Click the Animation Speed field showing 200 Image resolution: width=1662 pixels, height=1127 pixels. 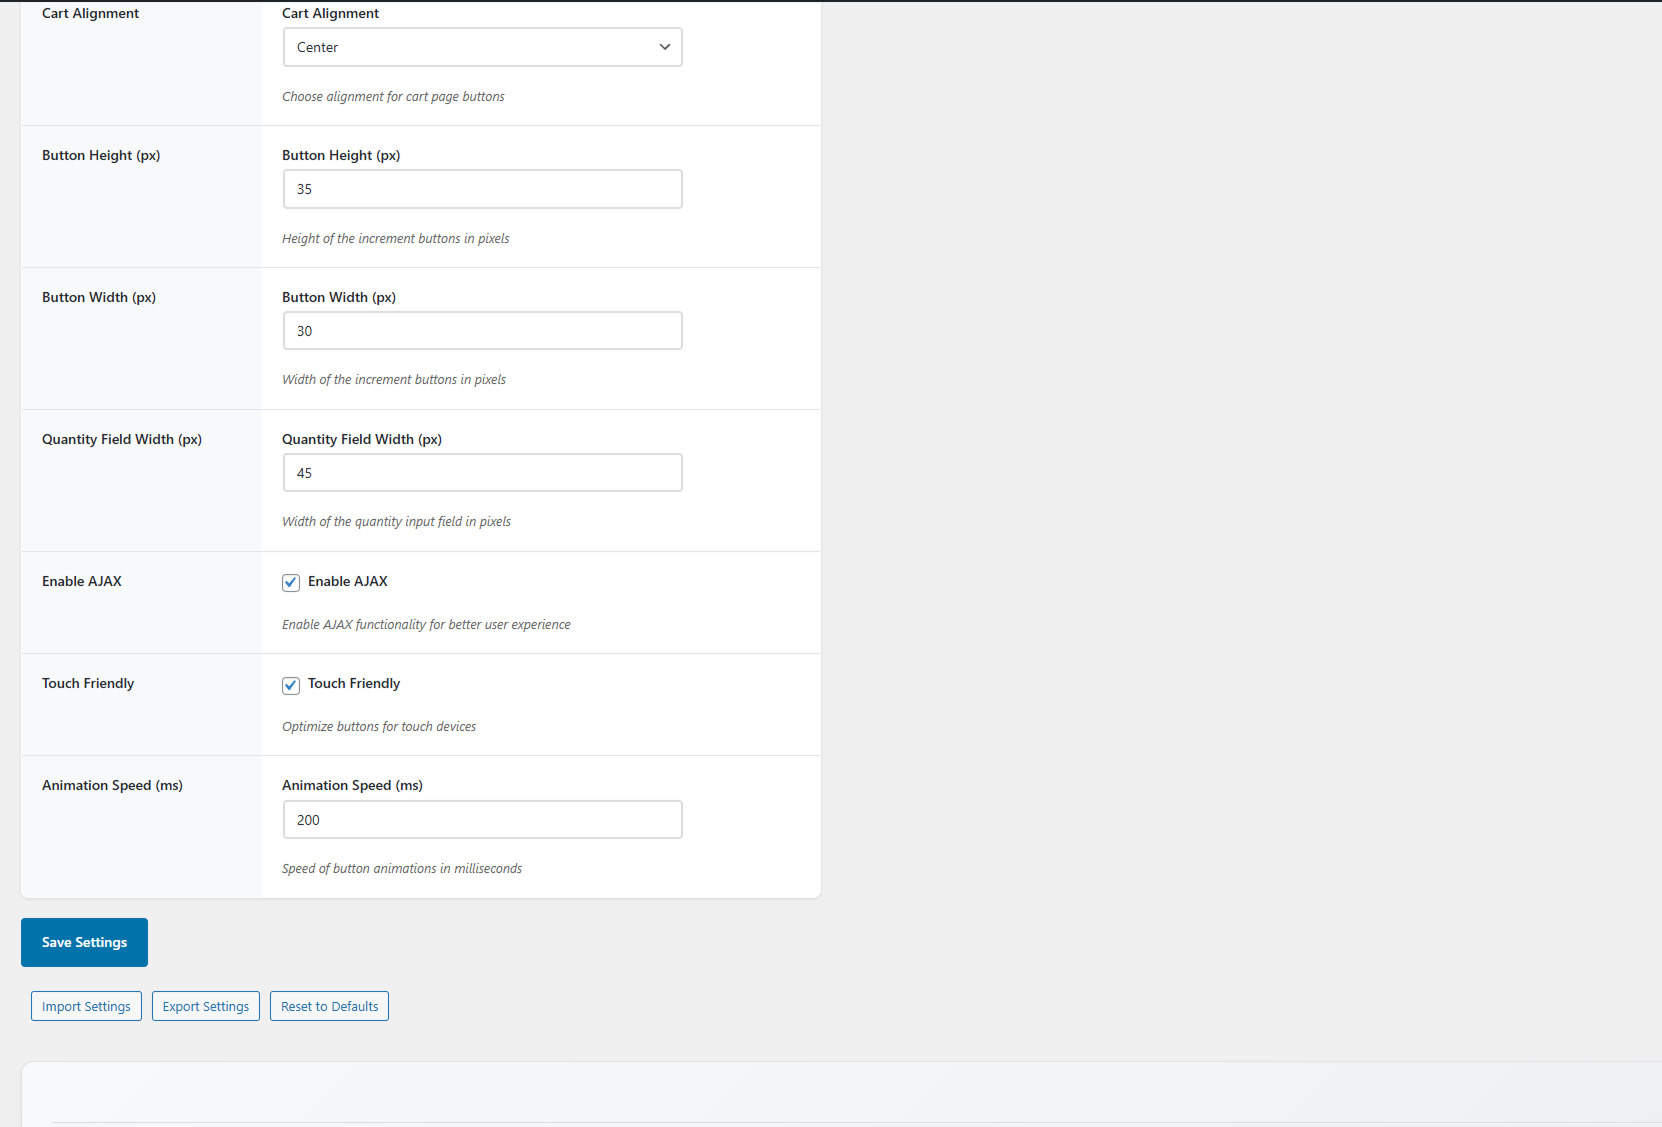click(x=482, y=820)
